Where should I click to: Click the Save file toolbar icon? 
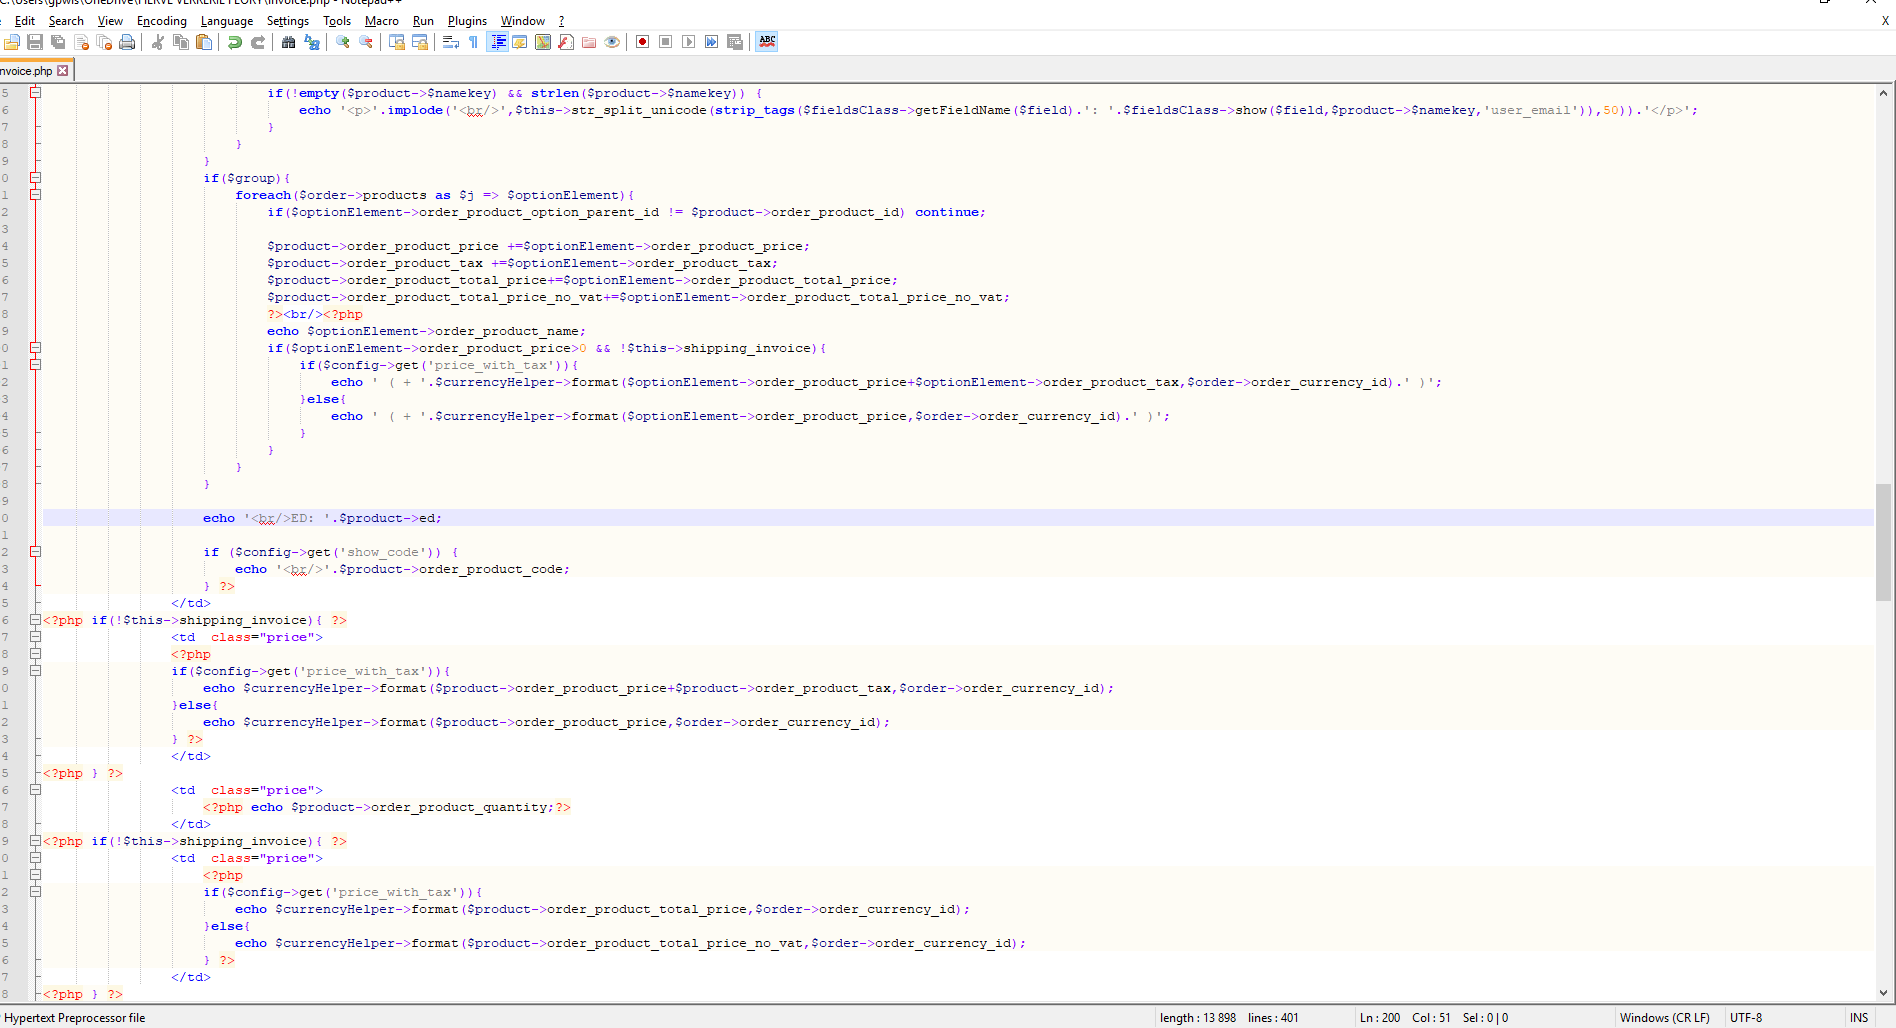pos(35,42)
